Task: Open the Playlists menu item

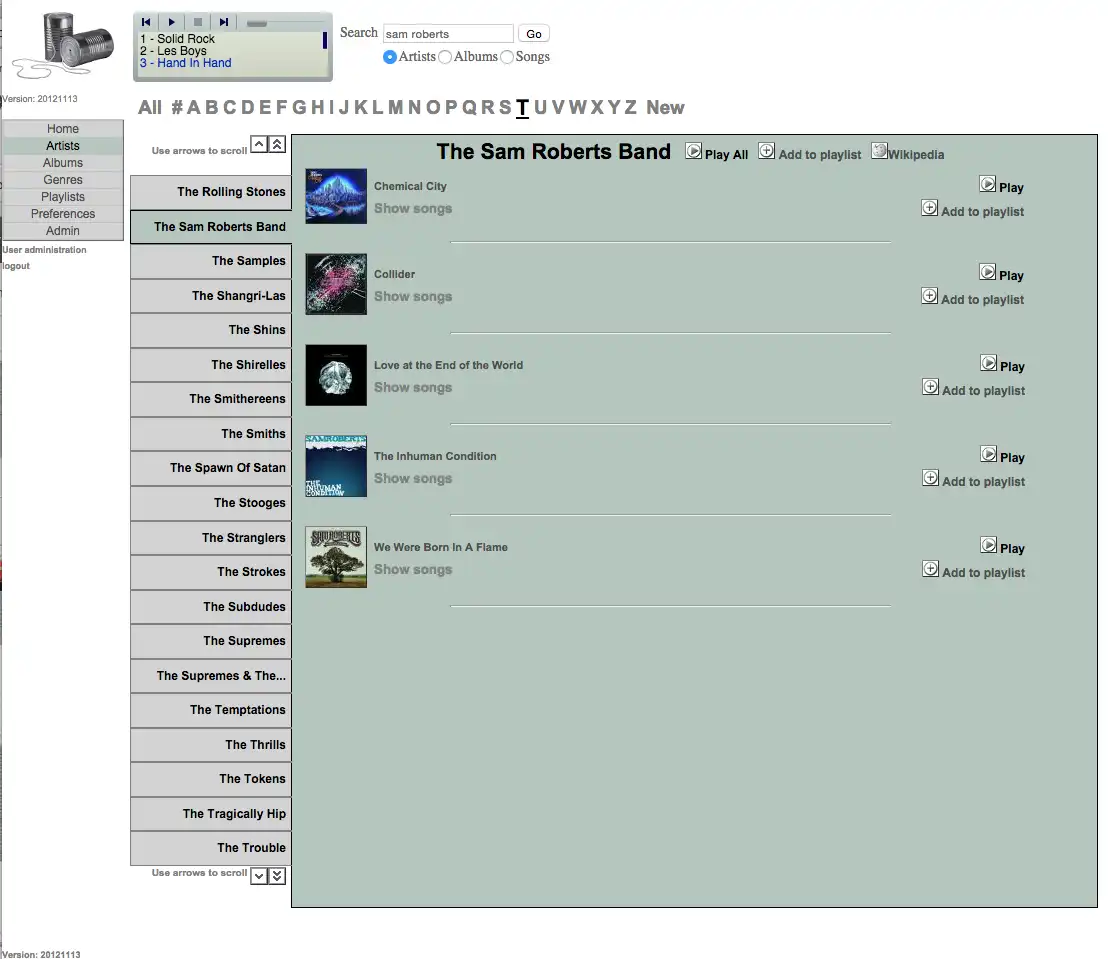Action: point(63,196)
